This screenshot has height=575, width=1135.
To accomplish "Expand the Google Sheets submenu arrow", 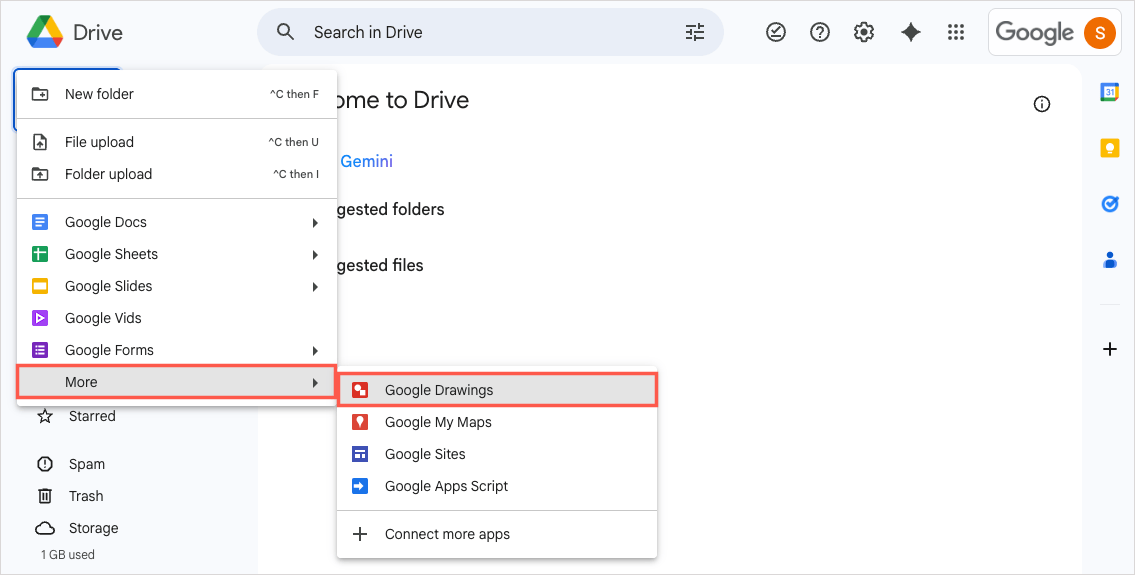I will [315, 254].
